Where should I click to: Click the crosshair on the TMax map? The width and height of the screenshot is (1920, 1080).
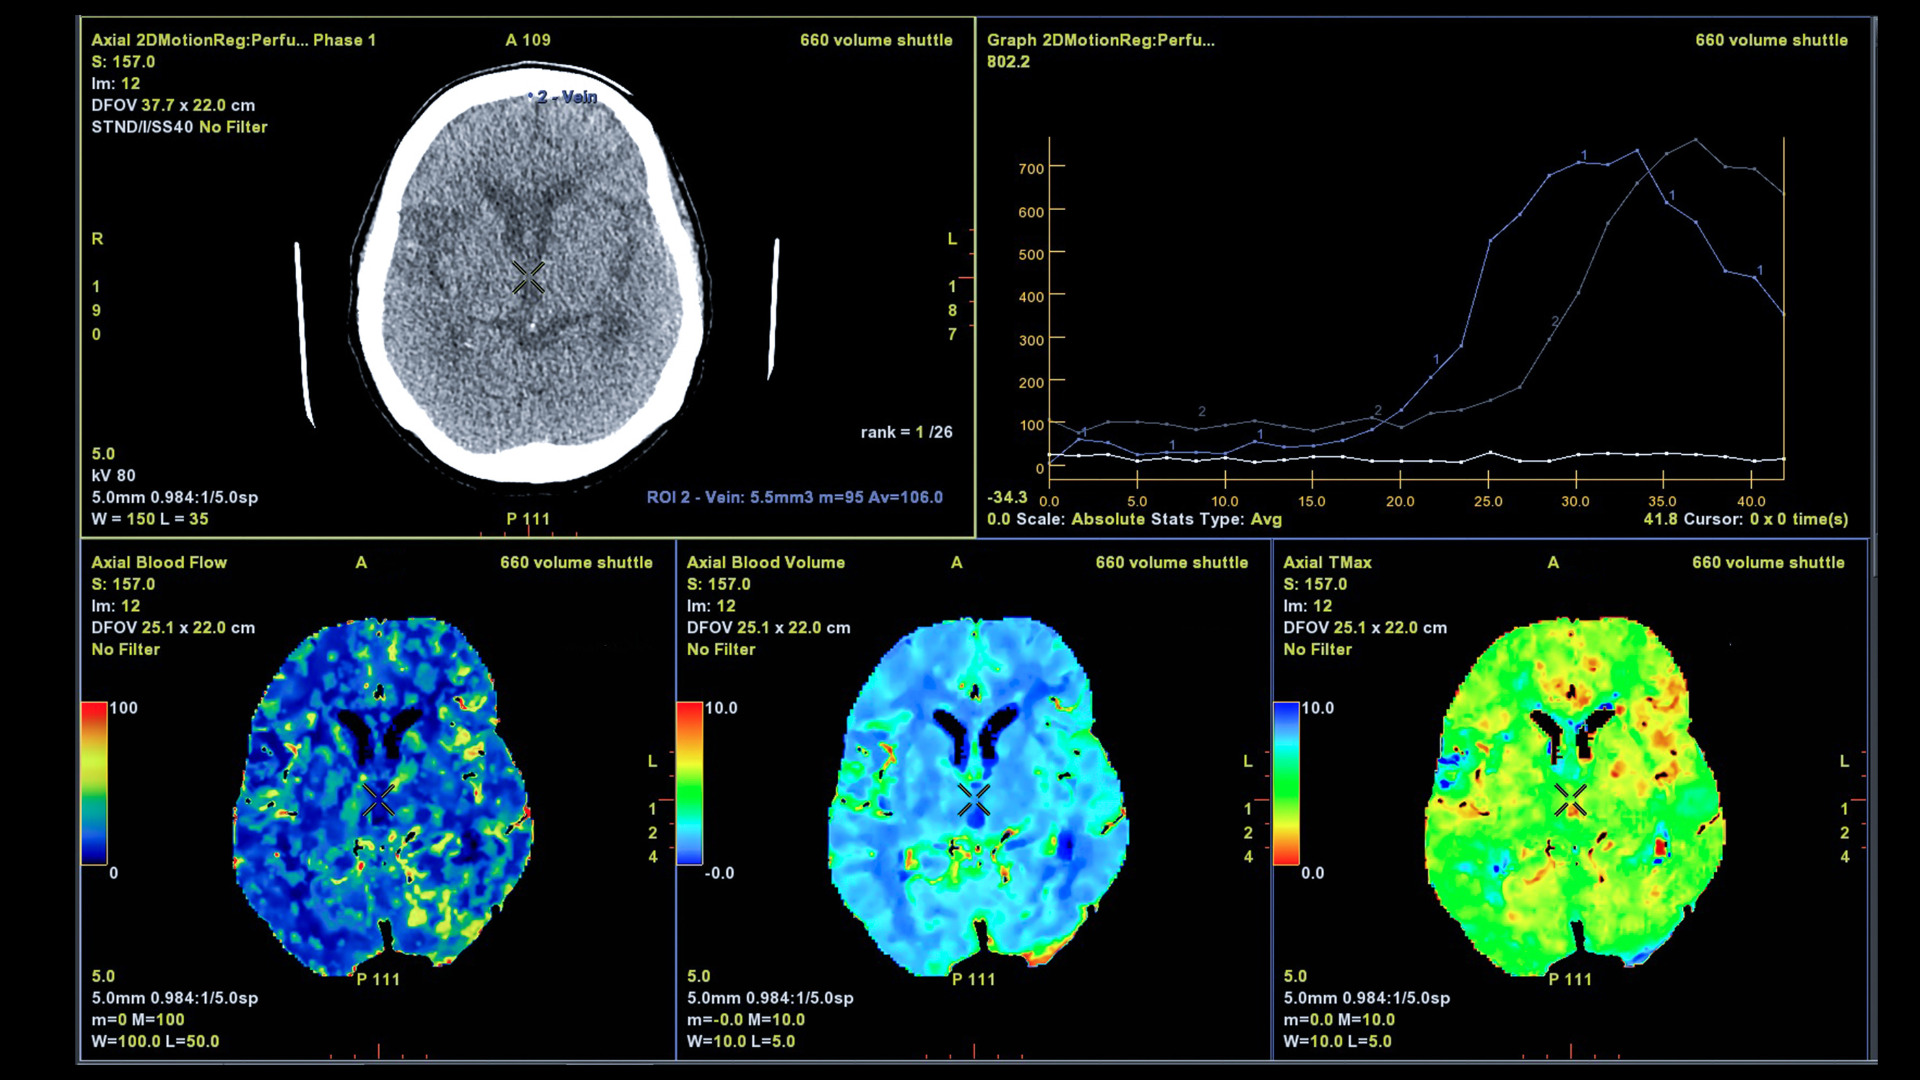(1570, 800)
